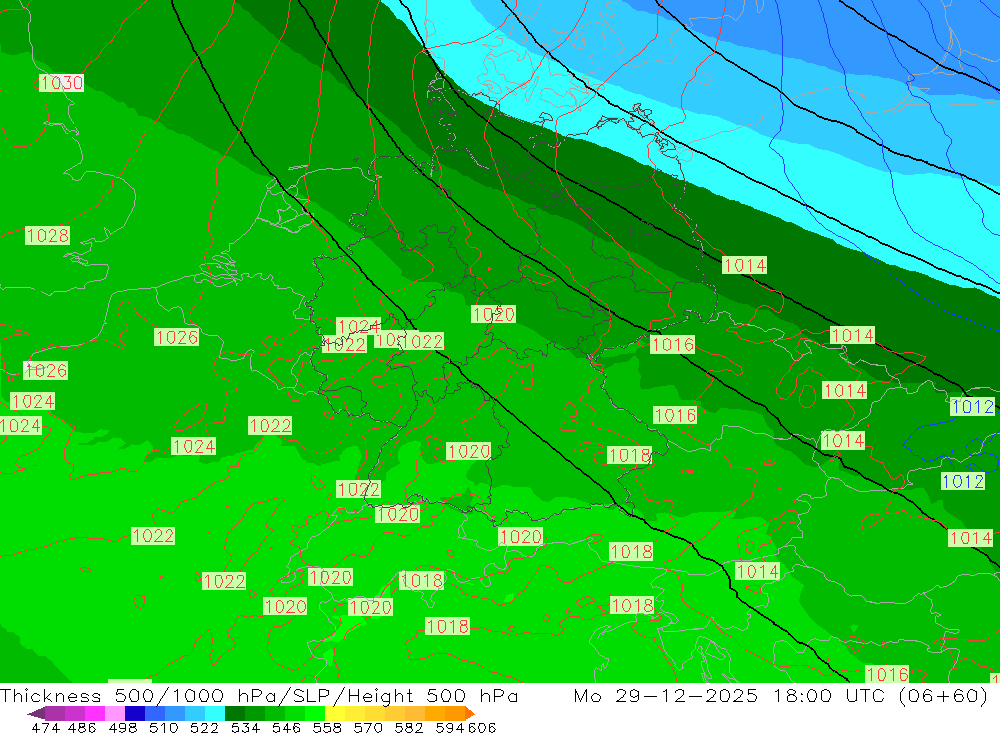Pick the first yellow legend swatch
The image size is (1000, 733).
[x=335, y=713]
